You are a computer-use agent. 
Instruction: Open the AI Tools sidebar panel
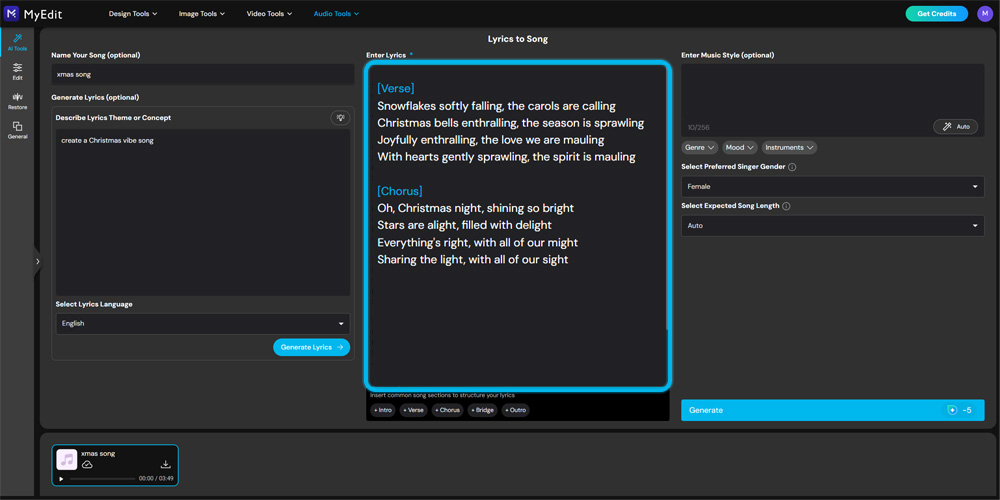click(17, 42)
